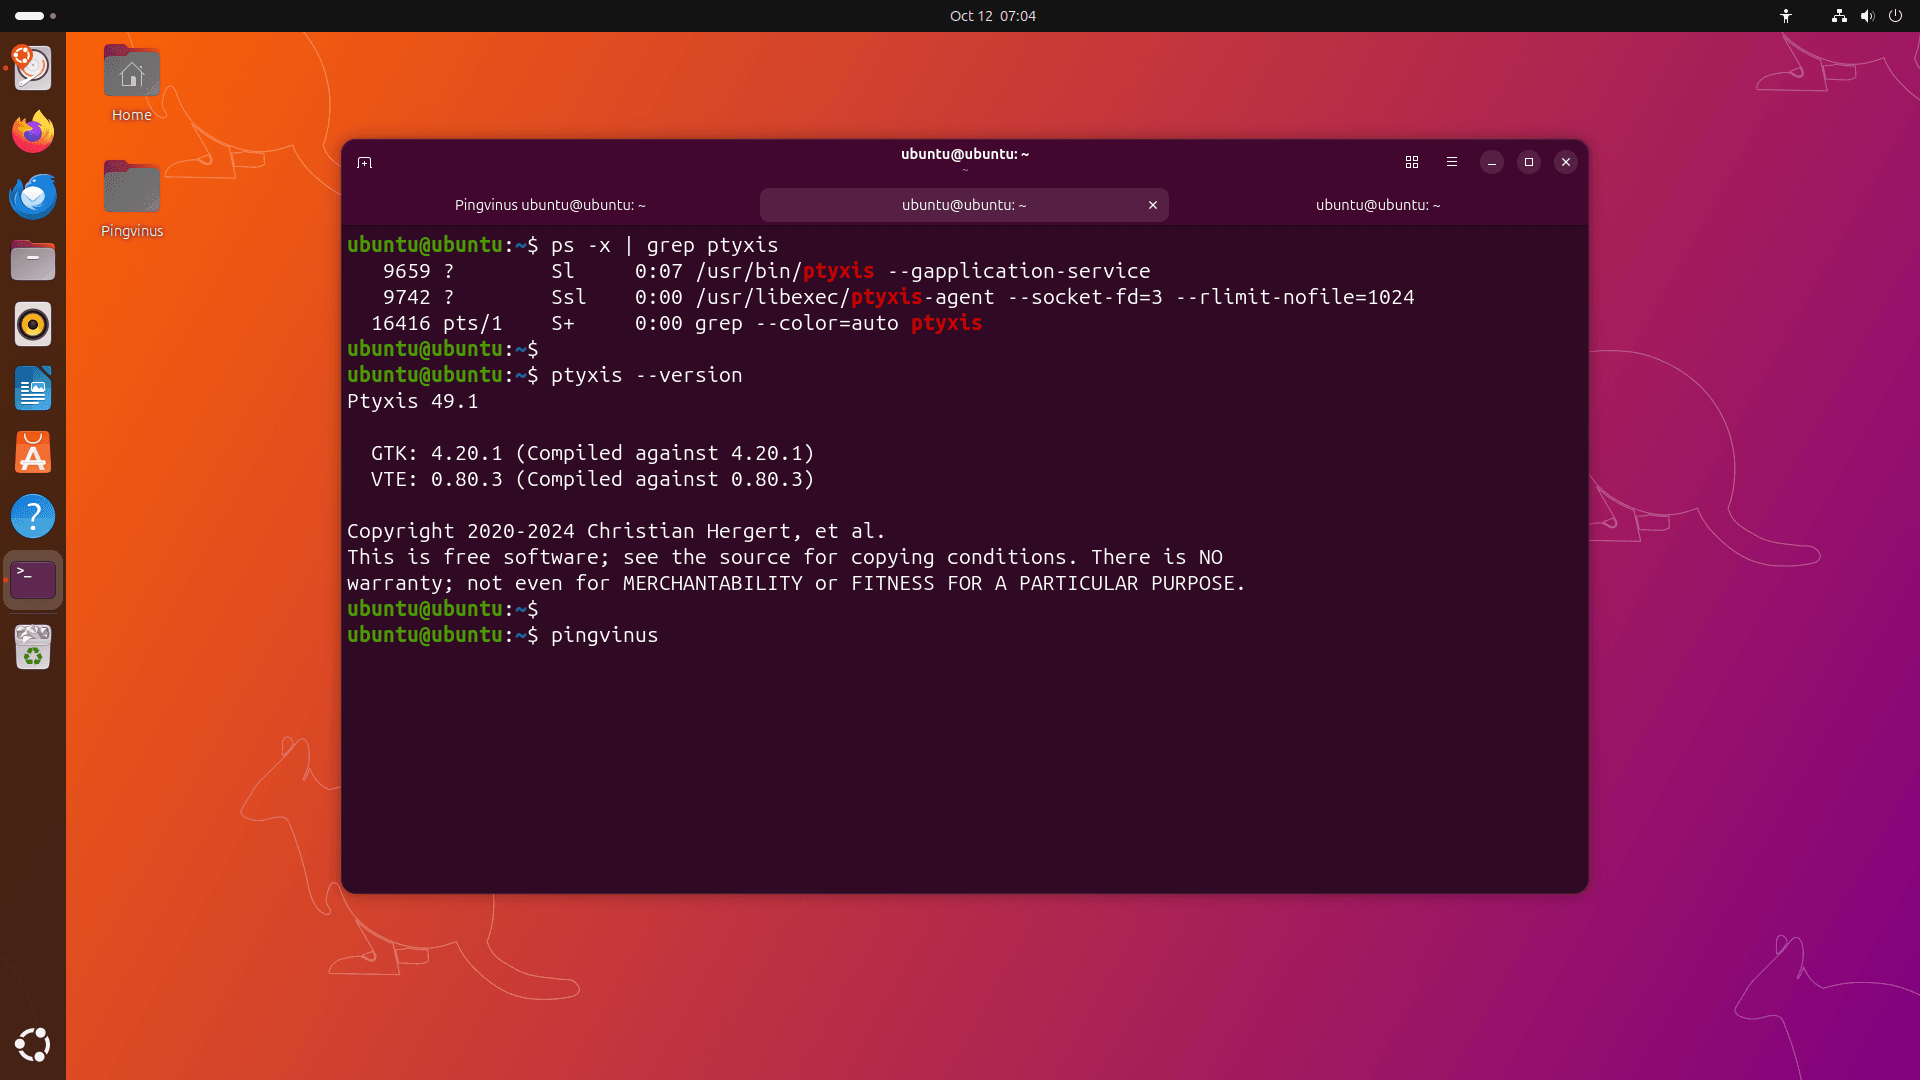Open the App Center icon
The image size is (1920, 1080).
pyautogui.click(x=33, y=453)
